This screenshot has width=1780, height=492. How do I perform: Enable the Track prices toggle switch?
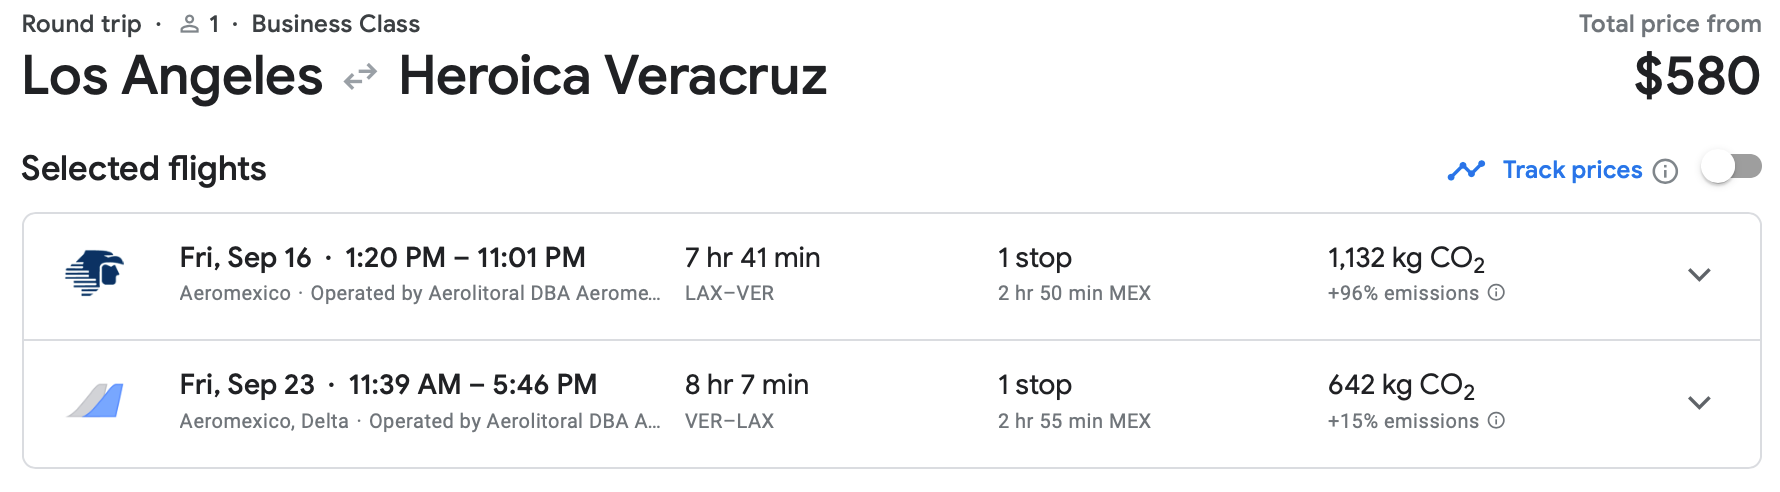[1732, 167]
